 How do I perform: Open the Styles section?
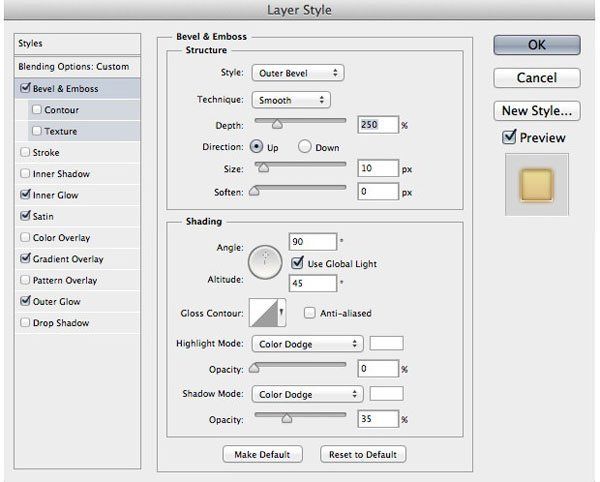pyautogui.click(x=77, y=44)
